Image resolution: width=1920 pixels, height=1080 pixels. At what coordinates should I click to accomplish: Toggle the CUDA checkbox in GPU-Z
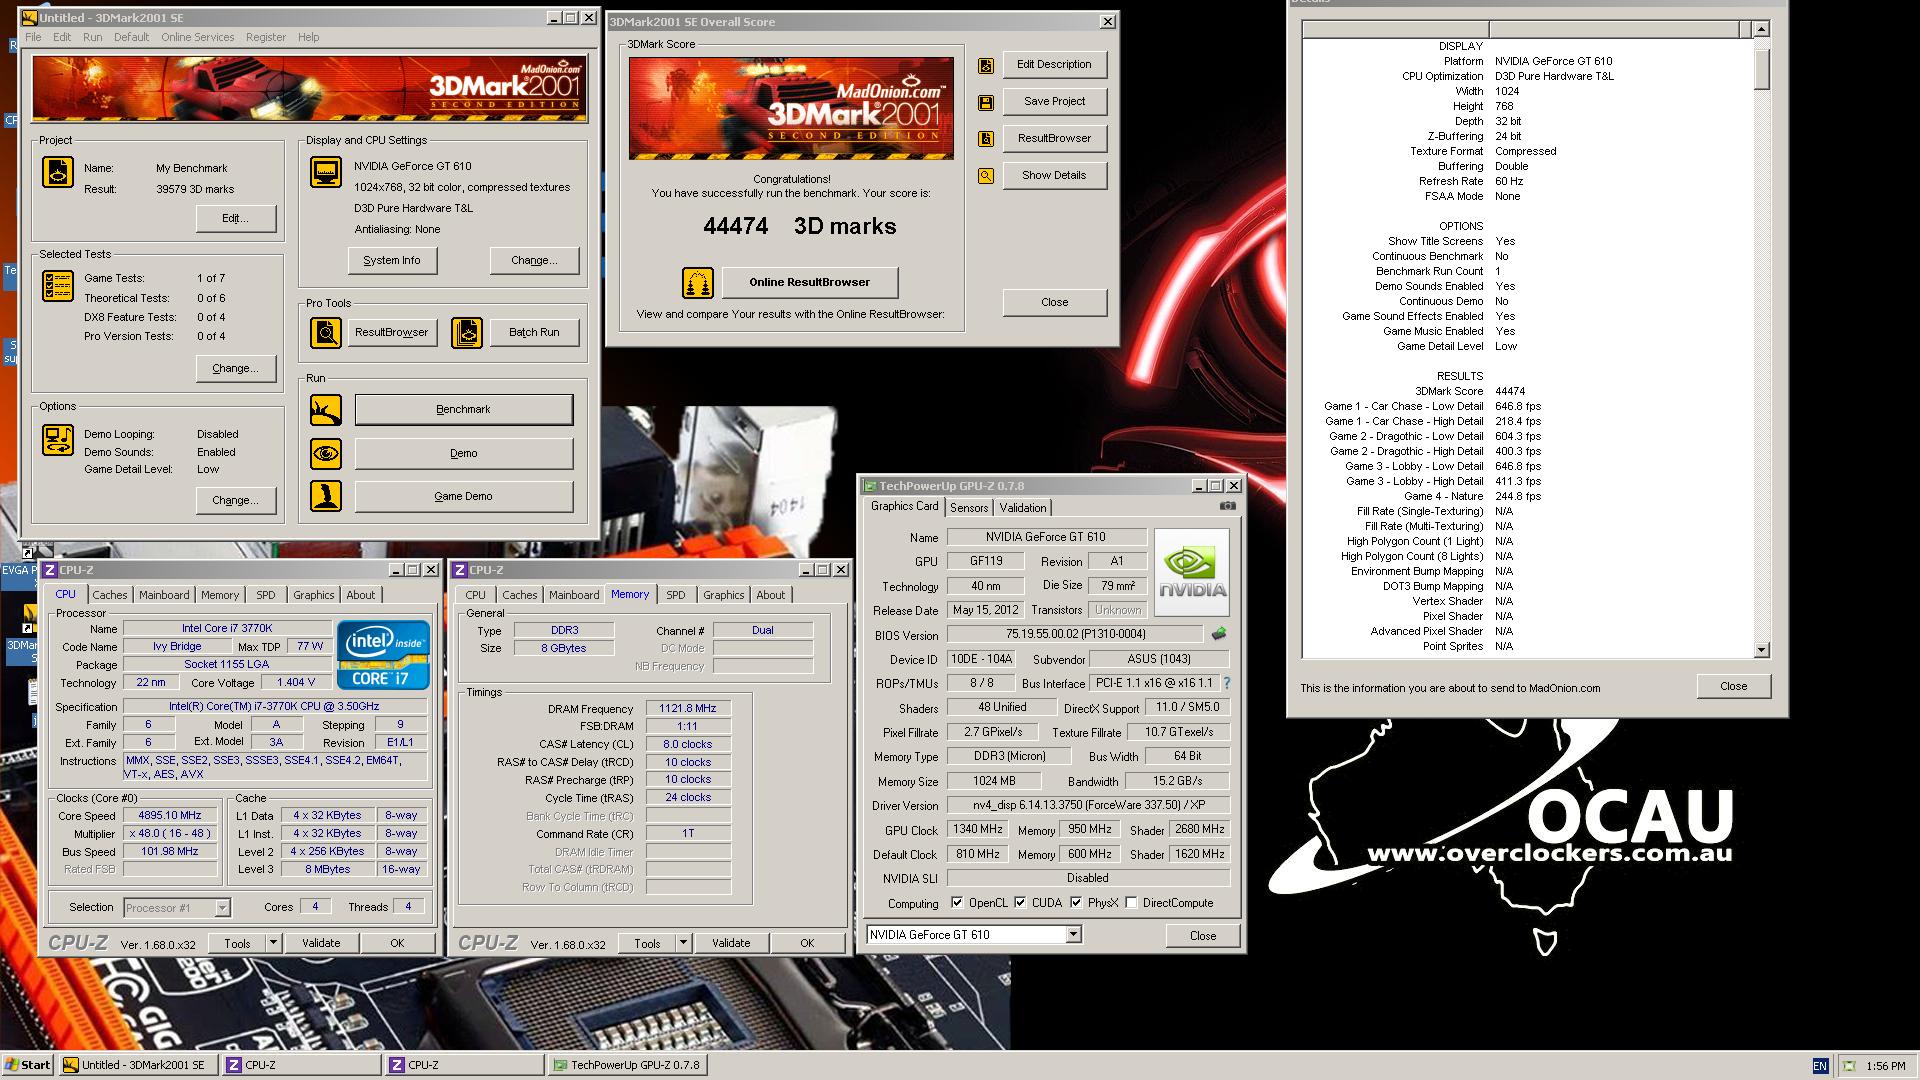point(1020,902)
